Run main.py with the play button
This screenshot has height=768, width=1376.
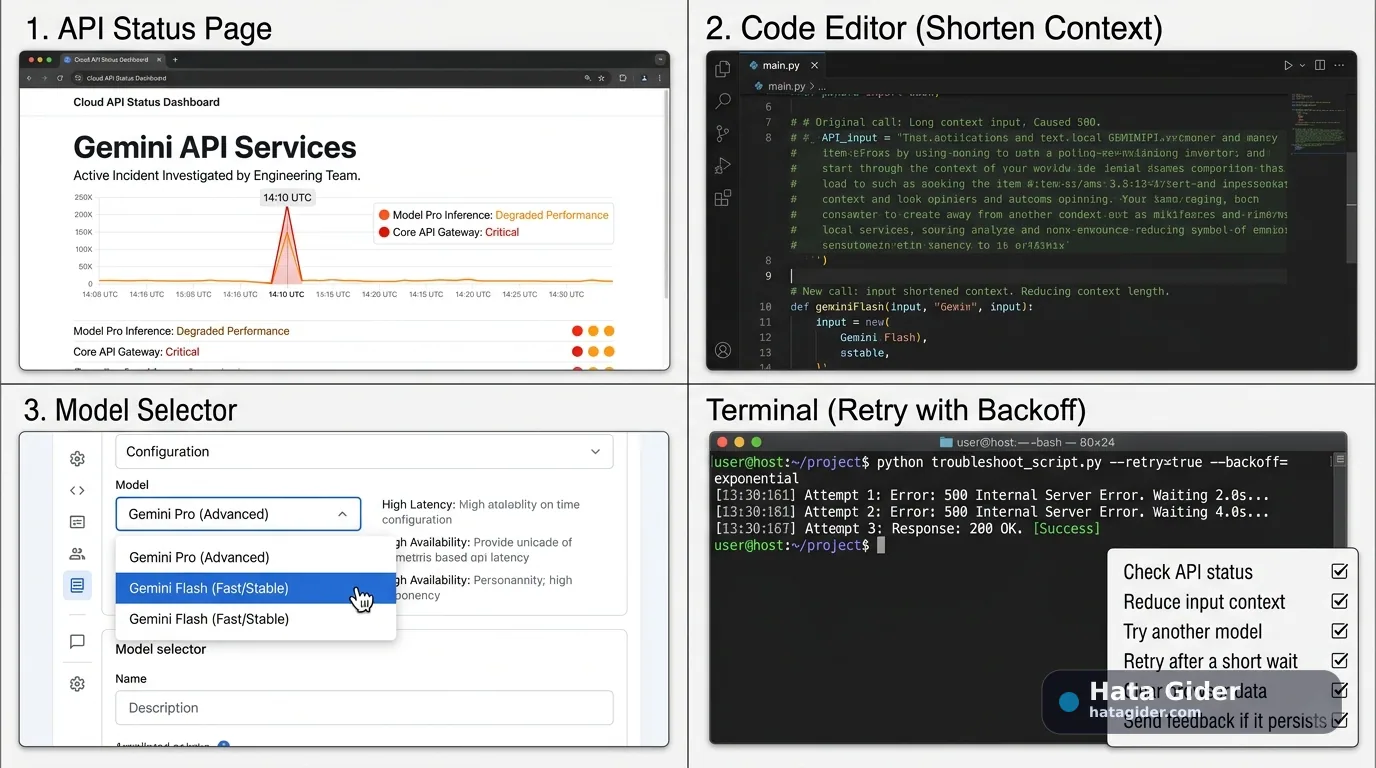tap(1288, 65)
